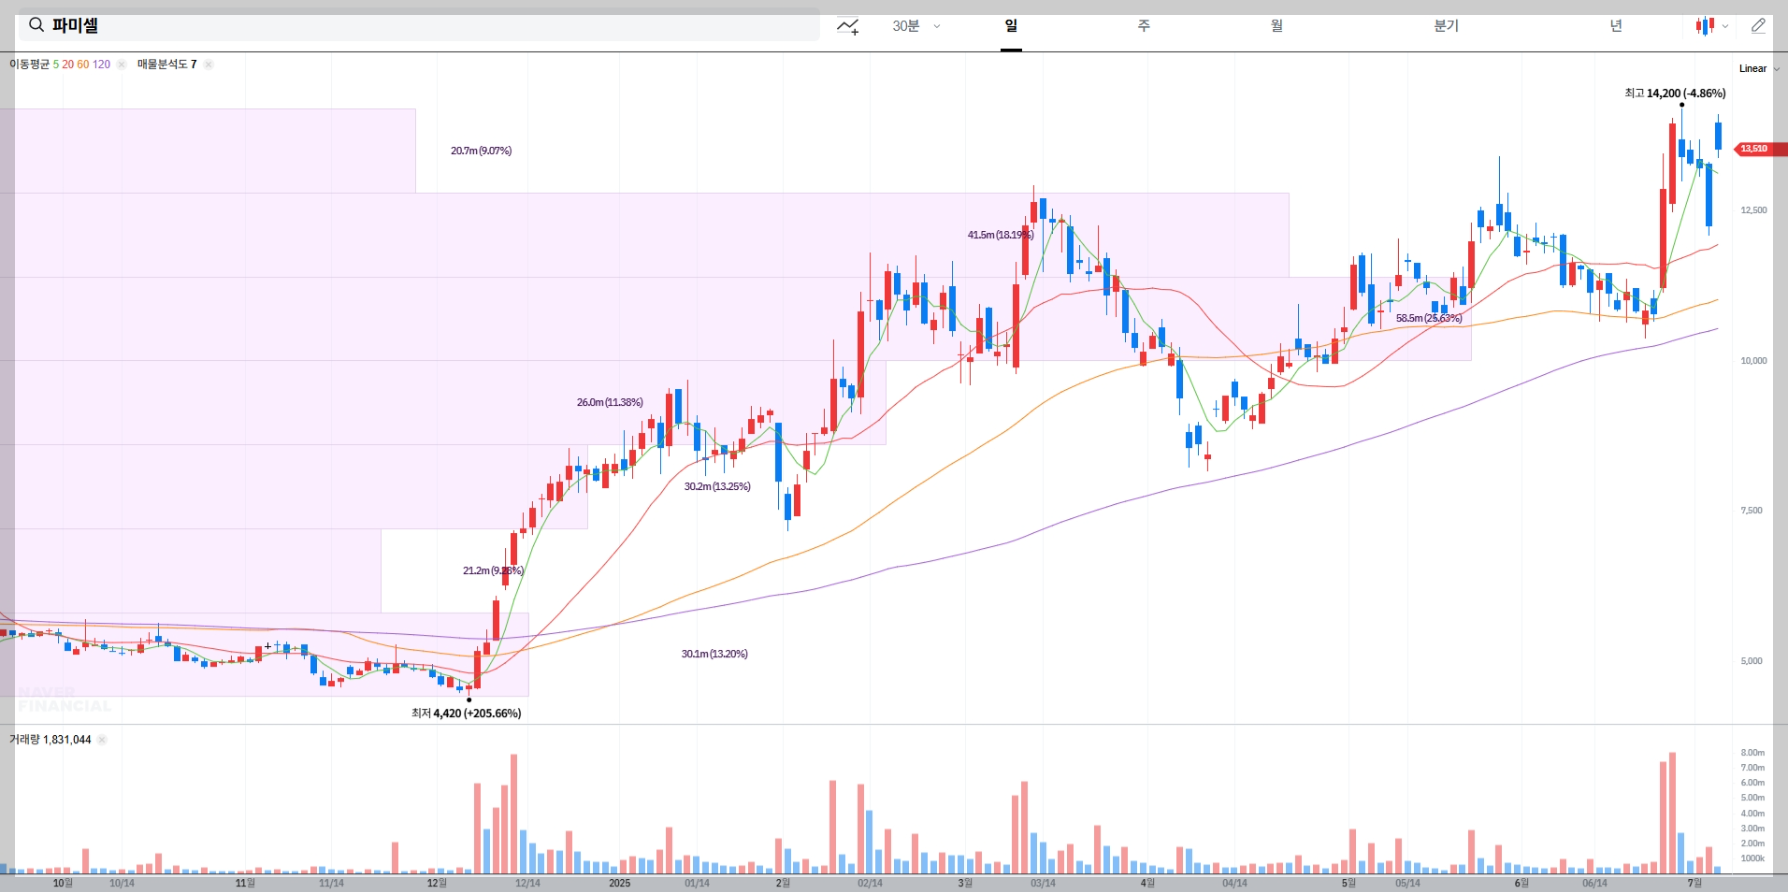Remove the 이동평균 indicator with its x

(x=121, y=64)
